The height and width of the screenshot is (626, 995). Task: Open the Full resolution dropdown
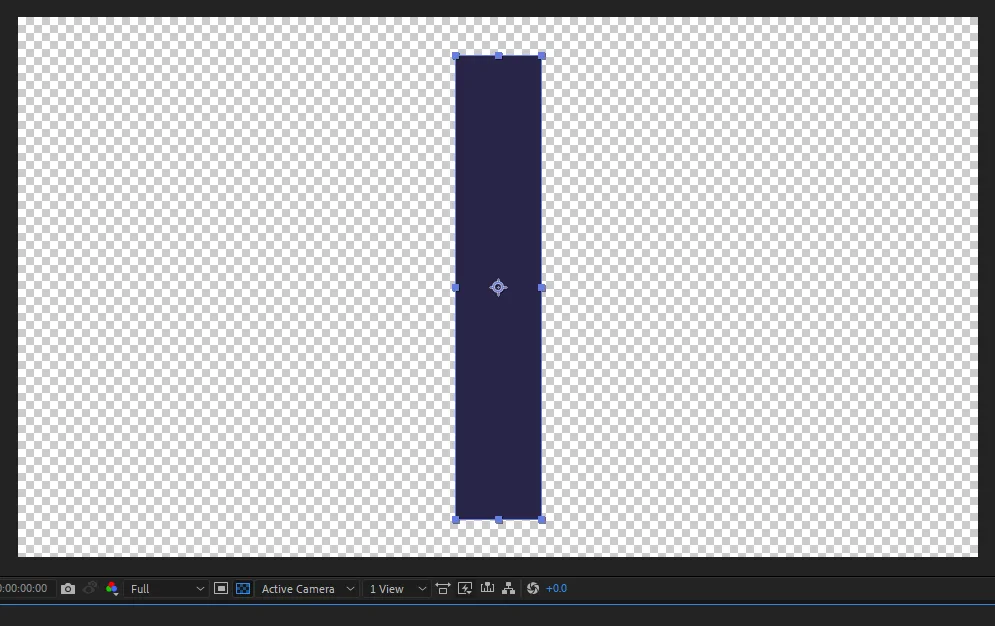click(x=167, y=589)
